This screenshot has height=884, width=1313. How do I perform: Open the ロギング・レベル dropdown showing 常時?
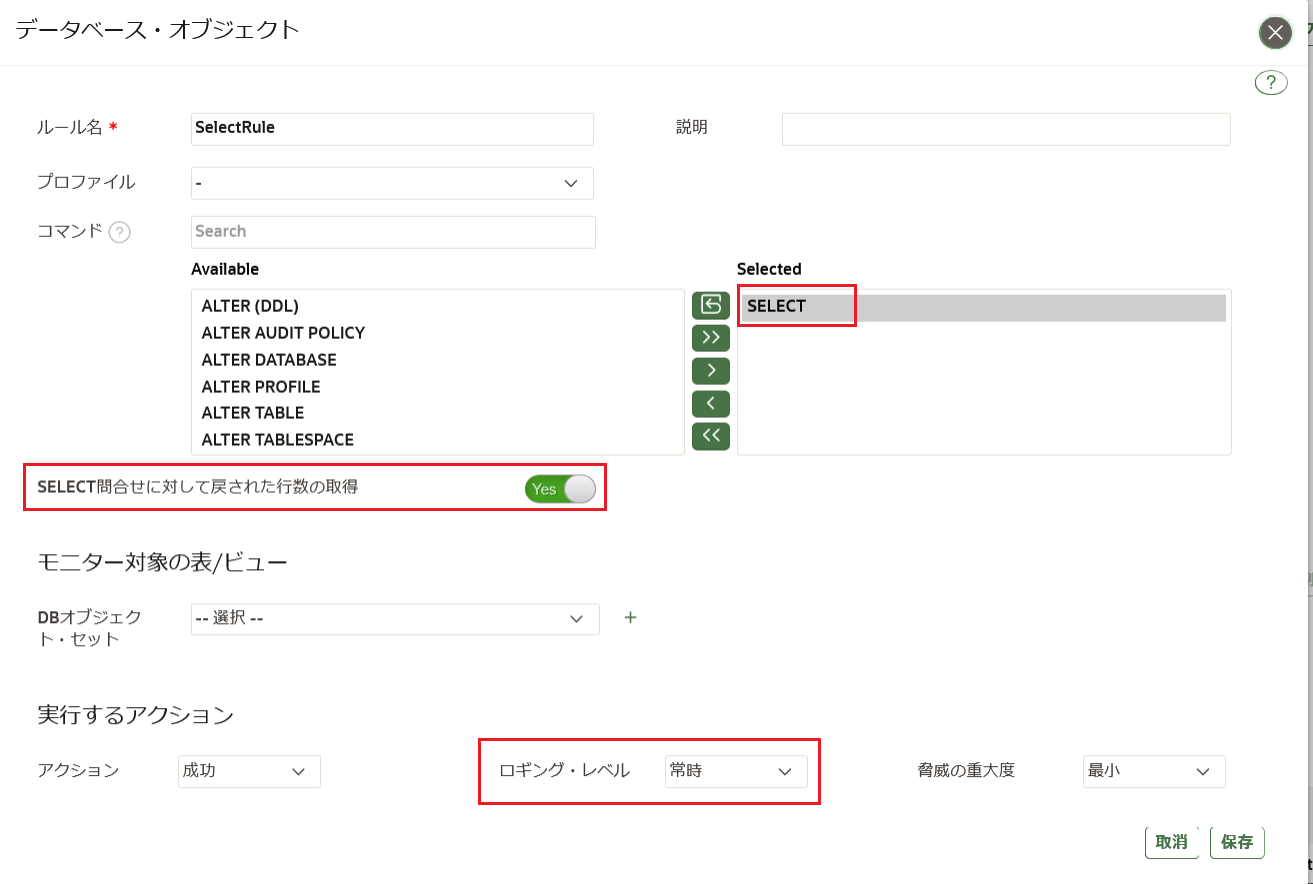pyautogui.click(x=736, y=771)
